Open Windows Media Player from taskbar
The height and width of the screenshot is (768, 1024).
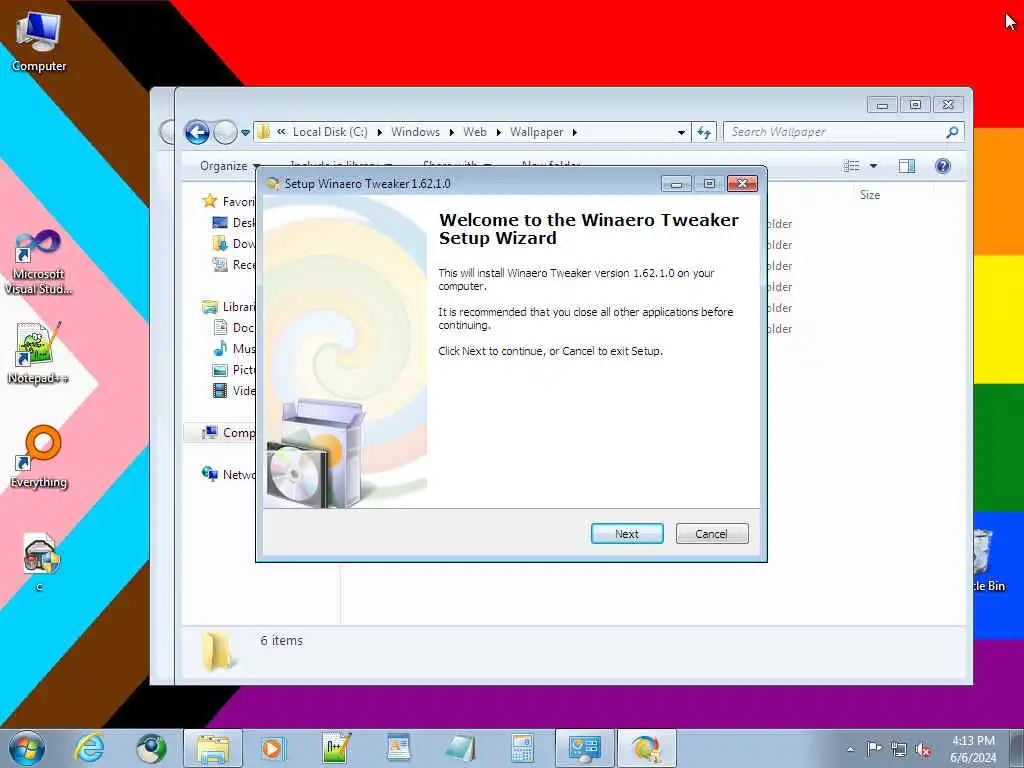click(x=273, y=748)
